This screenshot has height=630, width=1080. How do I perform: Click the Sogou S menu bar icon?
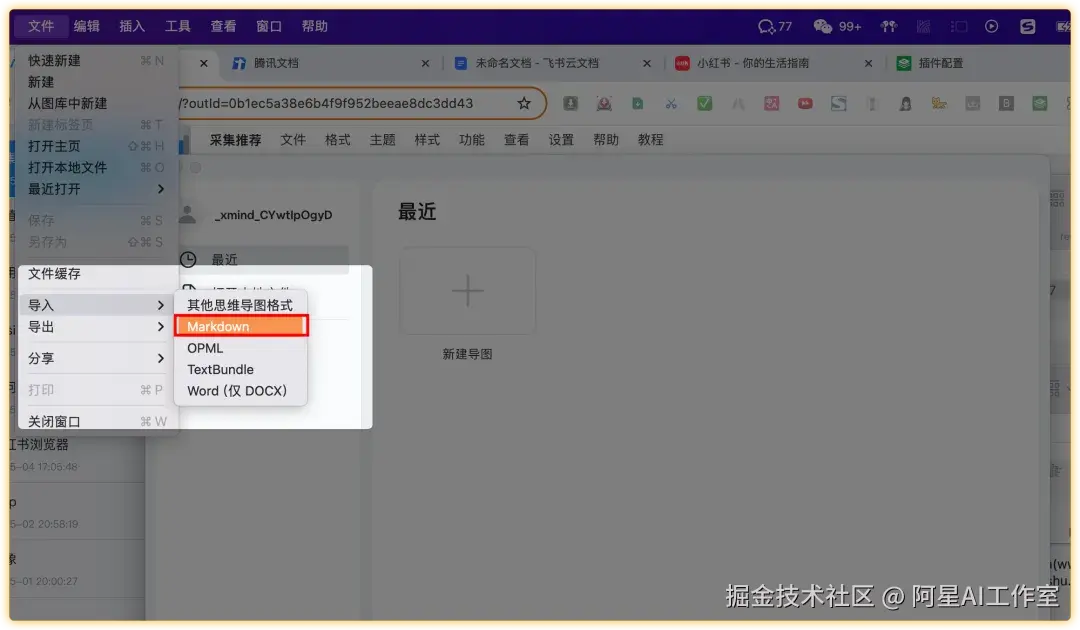pos(1027,26)
